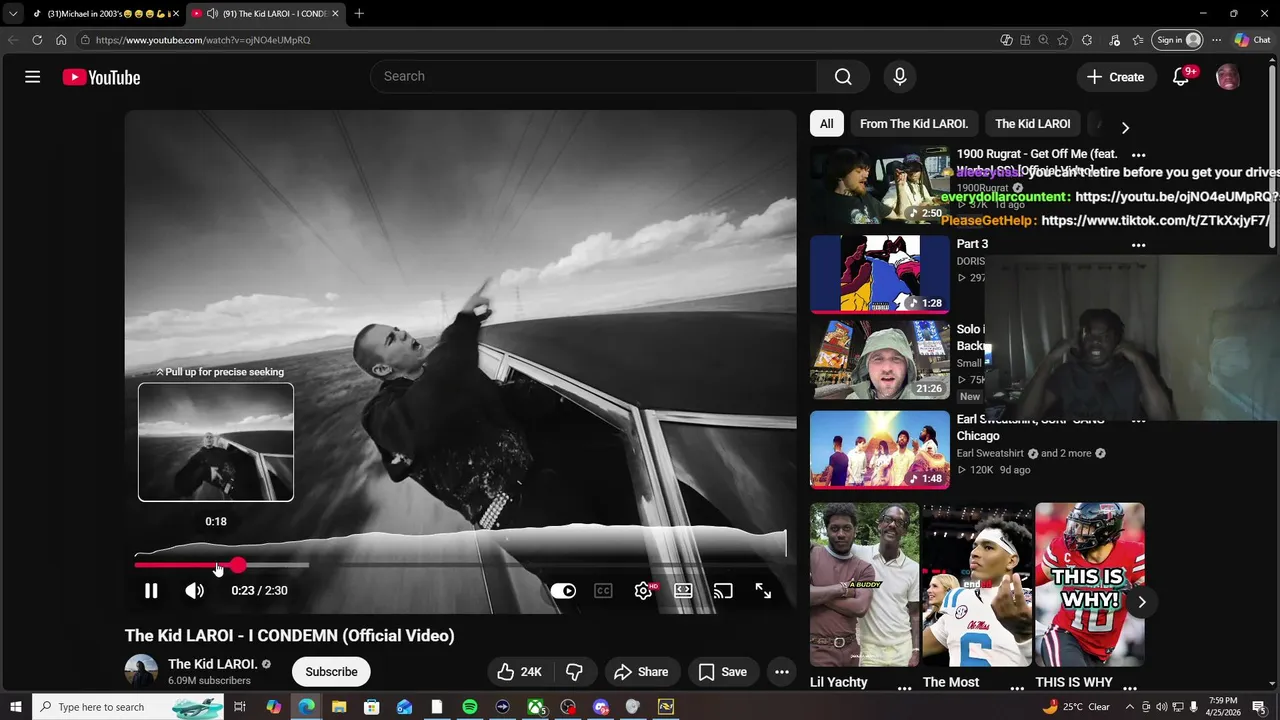Open File Explorer from taskbar
Image resolution: width=1280 pixels, height=720 pixels.
pyautogui.click(x=339, y=707)
